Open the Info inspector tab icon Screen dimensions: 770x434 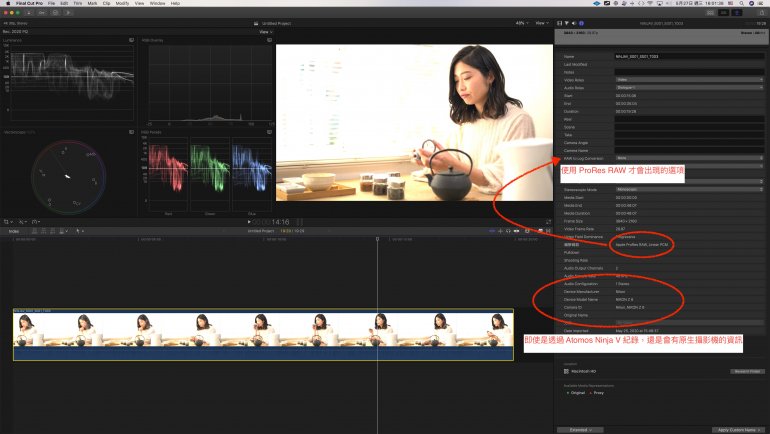(x=580, y=21)
